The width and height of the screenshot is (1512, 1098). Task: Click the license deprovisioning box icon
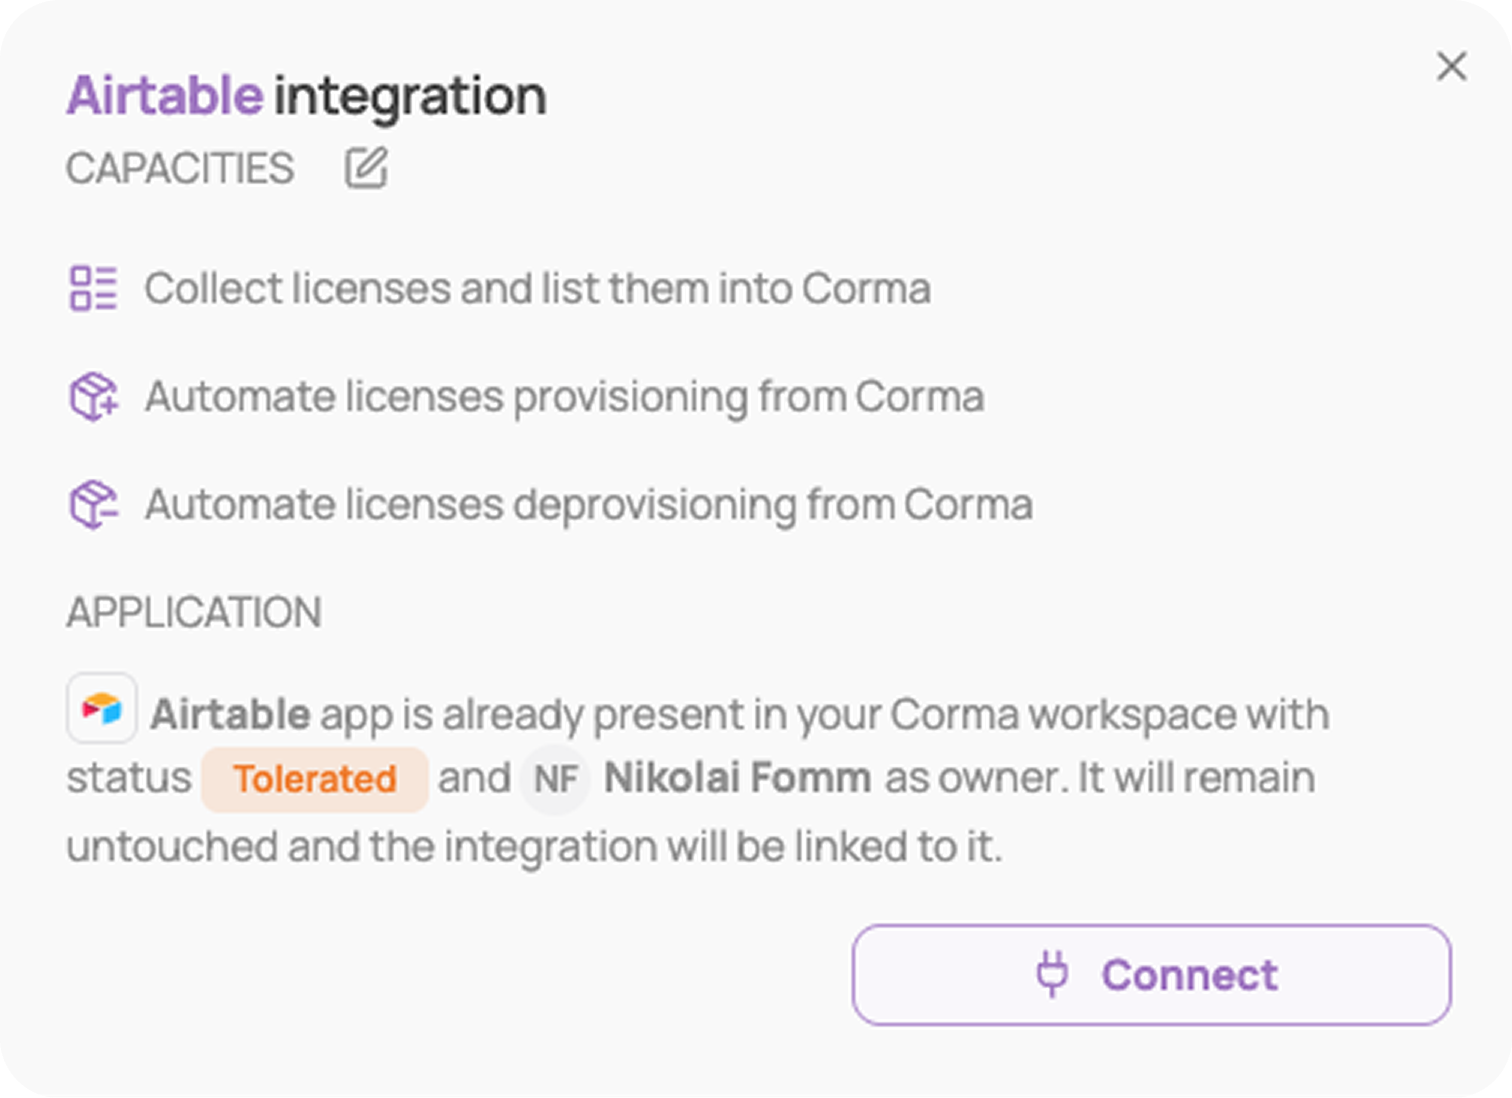point(93,505)
